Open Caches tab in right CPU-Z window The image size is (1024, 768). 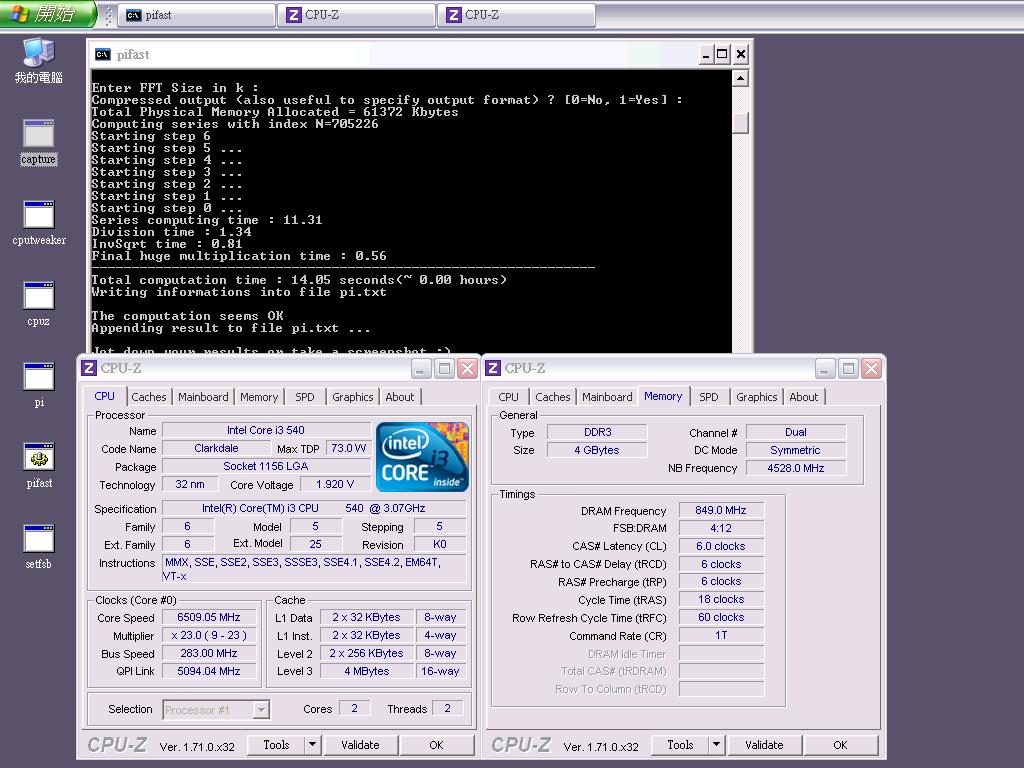pos(552,397)
